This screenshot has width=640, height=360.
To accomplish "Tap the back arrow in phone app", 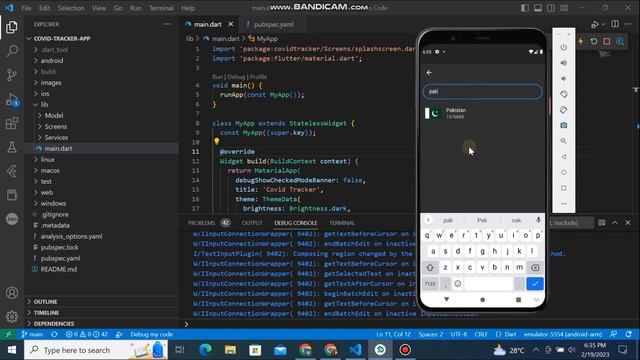I will click(x=429, y=73).
